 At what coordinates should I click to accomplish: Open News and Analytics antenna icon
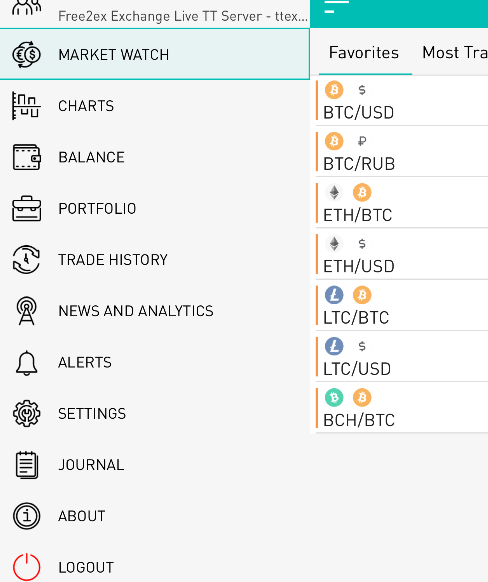(x=26, y=311)
